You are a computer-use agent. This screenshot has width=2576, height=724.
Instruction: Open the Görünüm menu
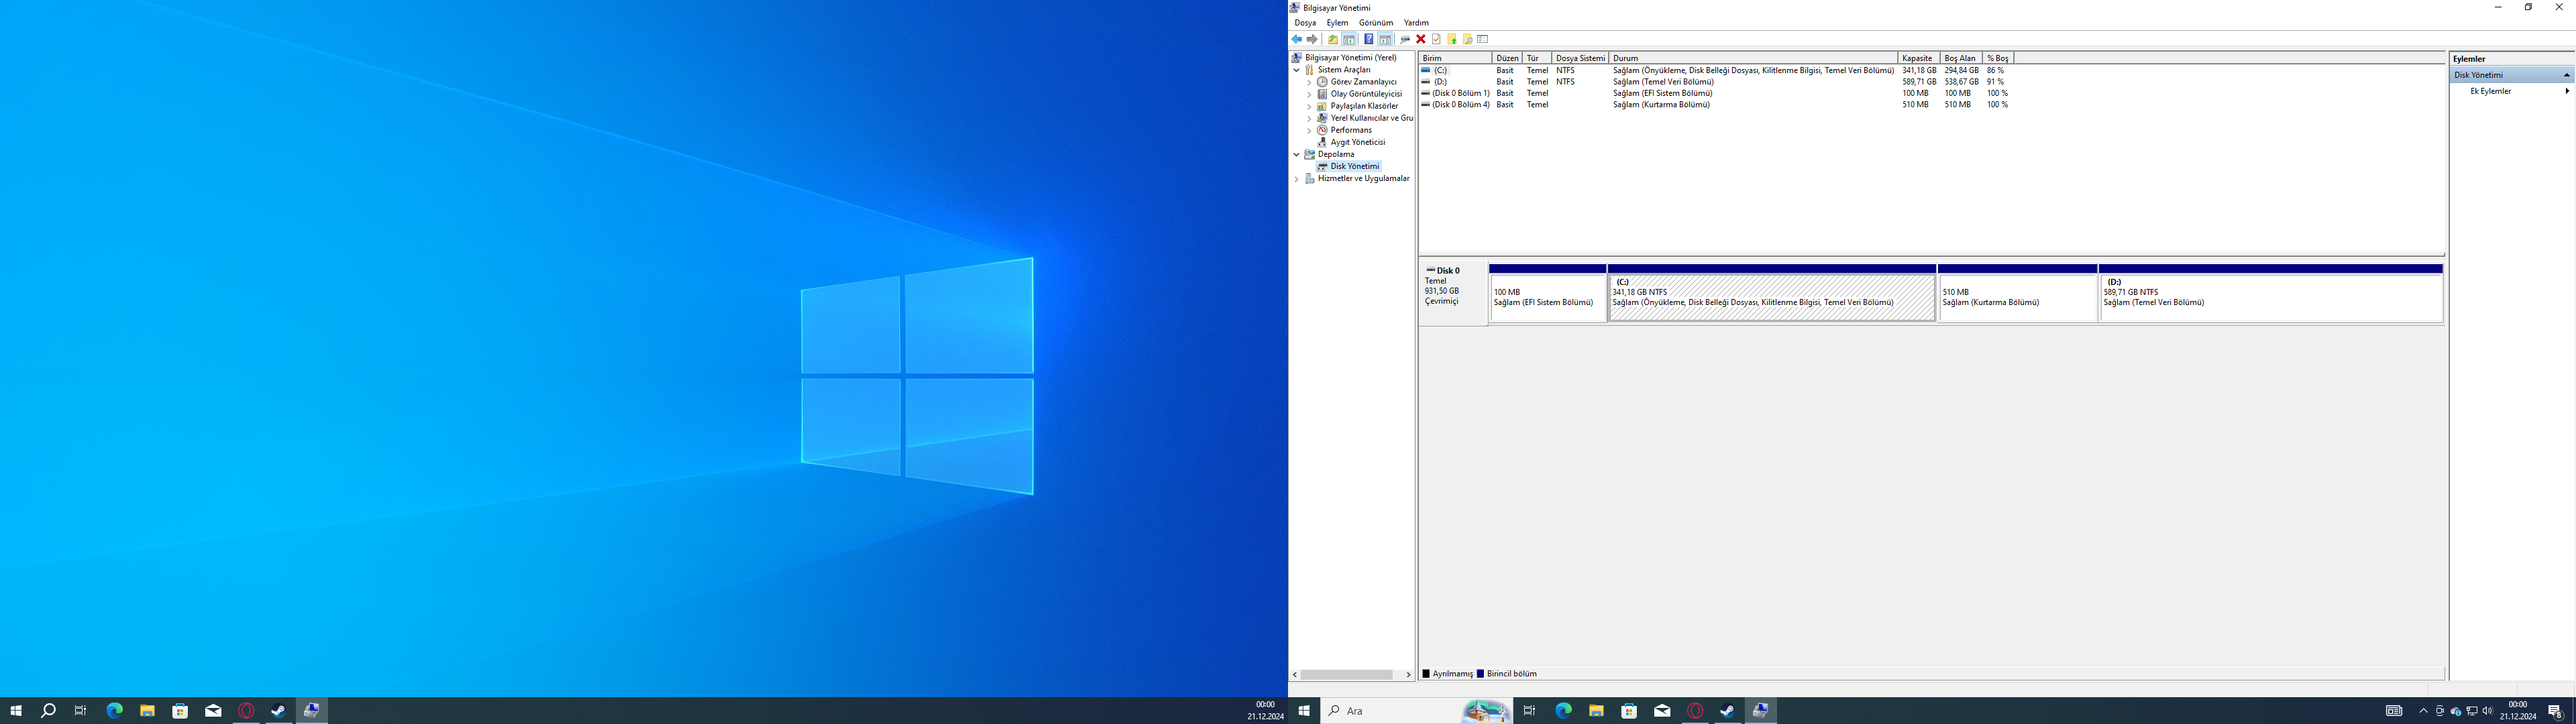(1375, 22)
